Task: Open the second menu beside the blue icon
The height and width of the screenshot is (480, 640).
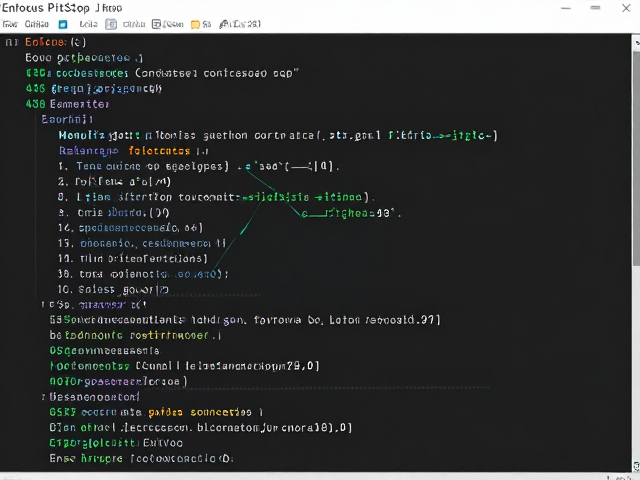Action: [37, 24]
